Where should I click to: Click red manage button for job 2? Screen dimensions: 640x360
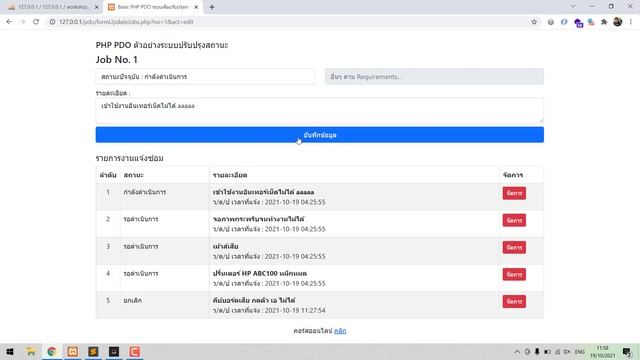[x=514, y=220]
